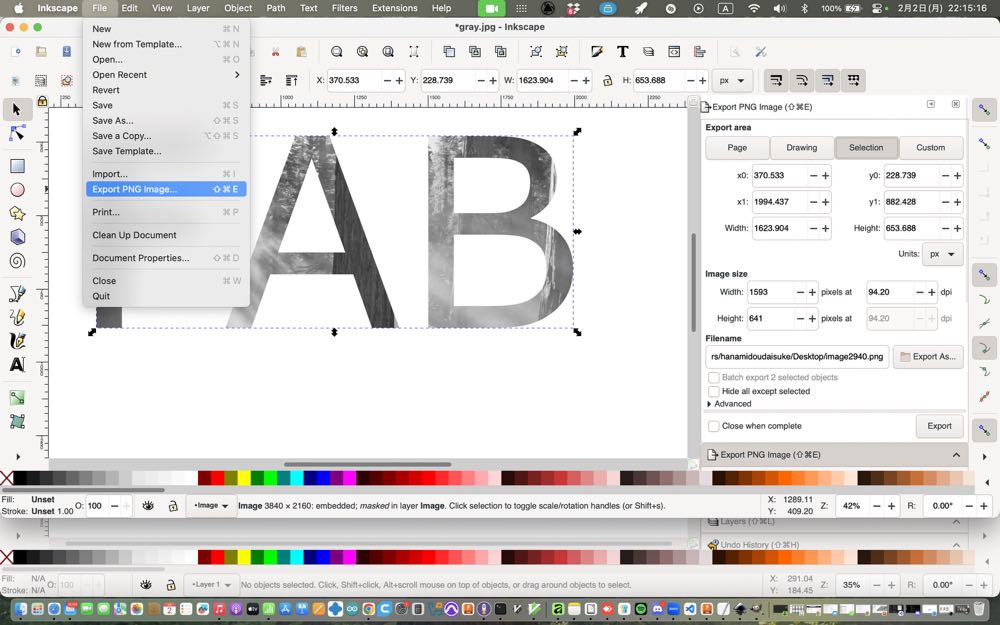Select the Star polygon tool

click(17, 213)
